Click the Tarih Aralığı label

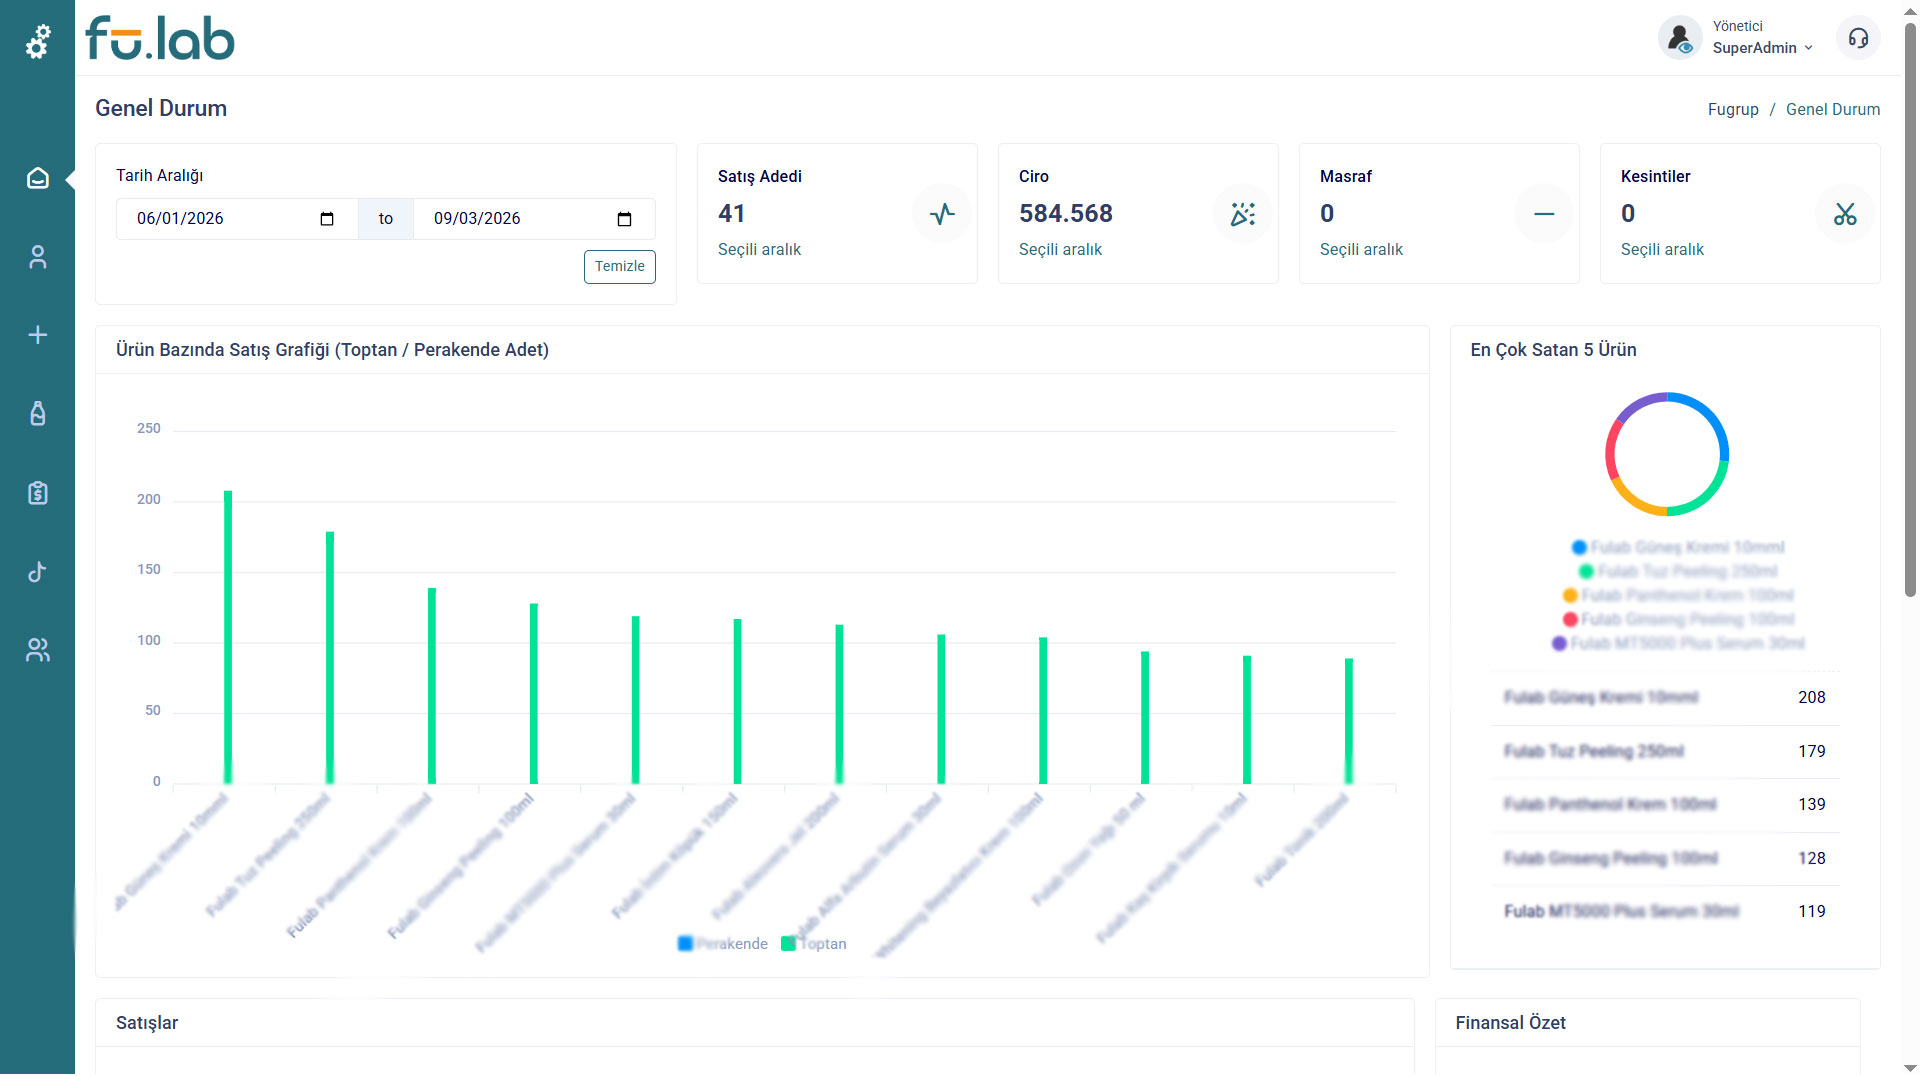(160, 176)
